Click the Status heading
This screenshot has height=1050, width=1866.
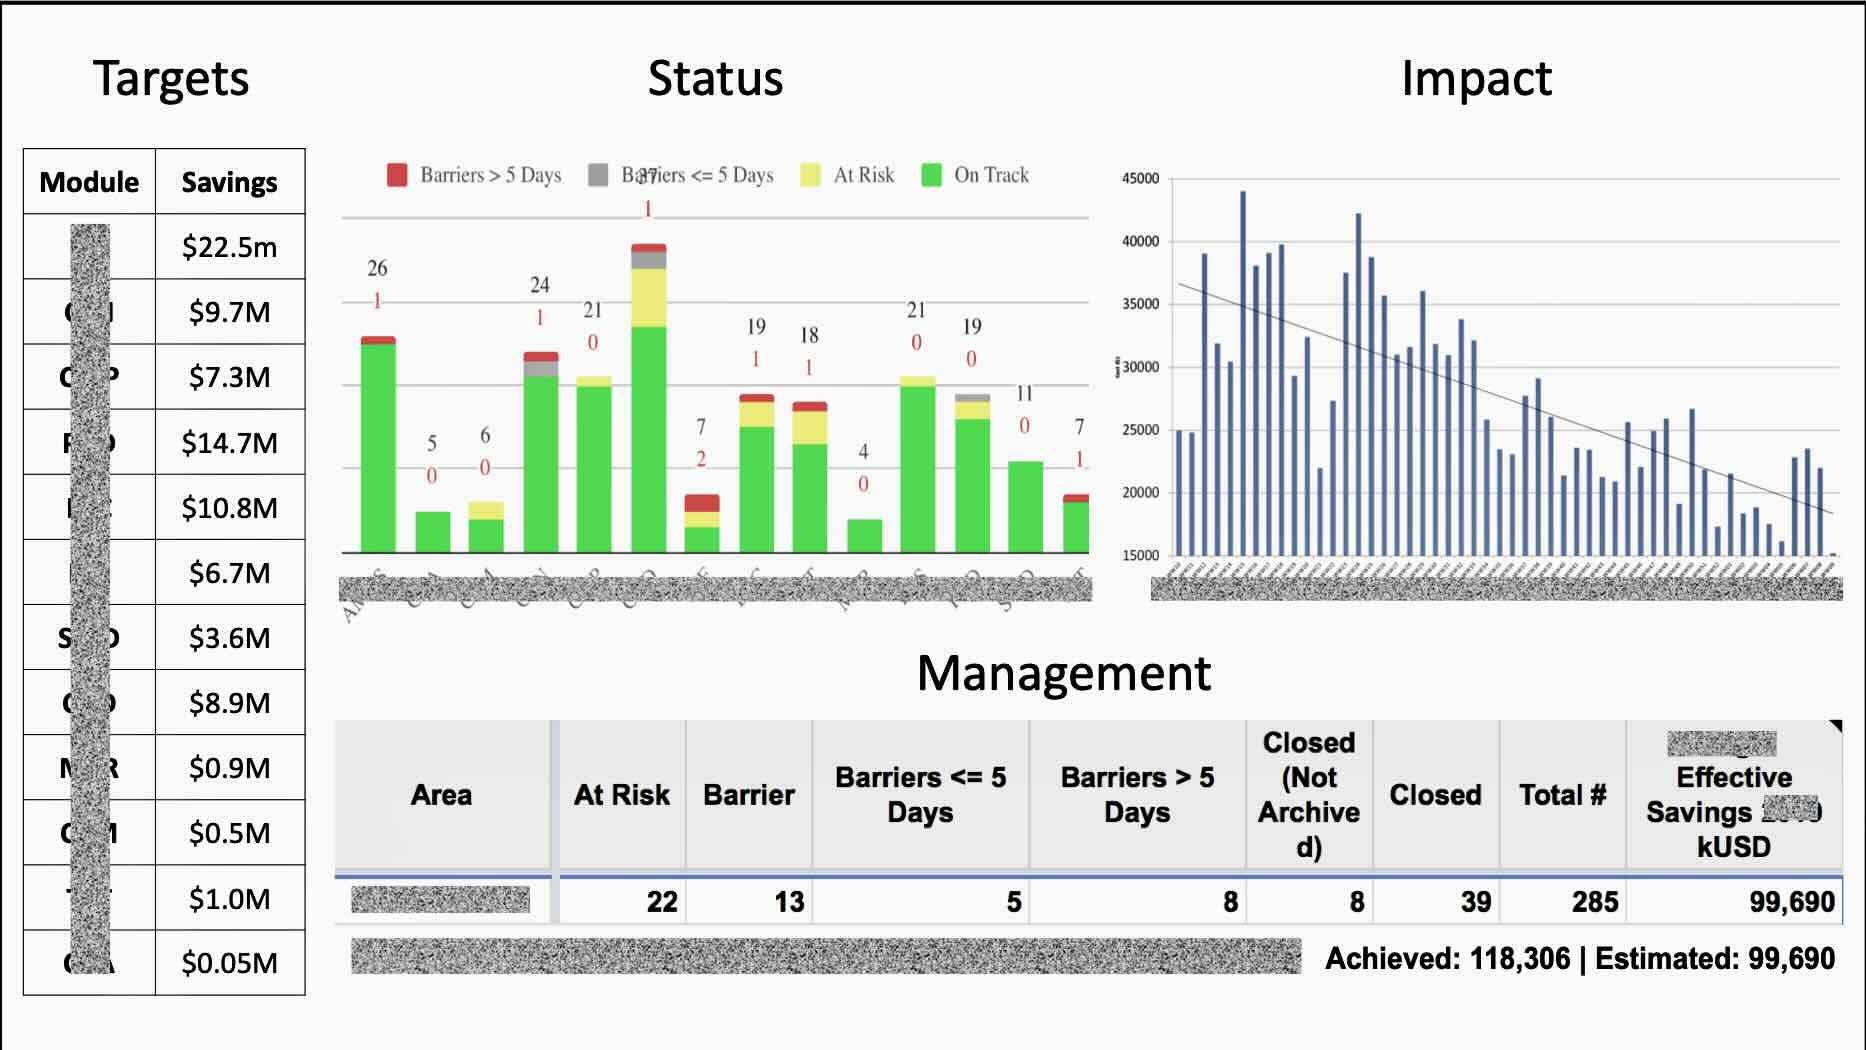715,78
